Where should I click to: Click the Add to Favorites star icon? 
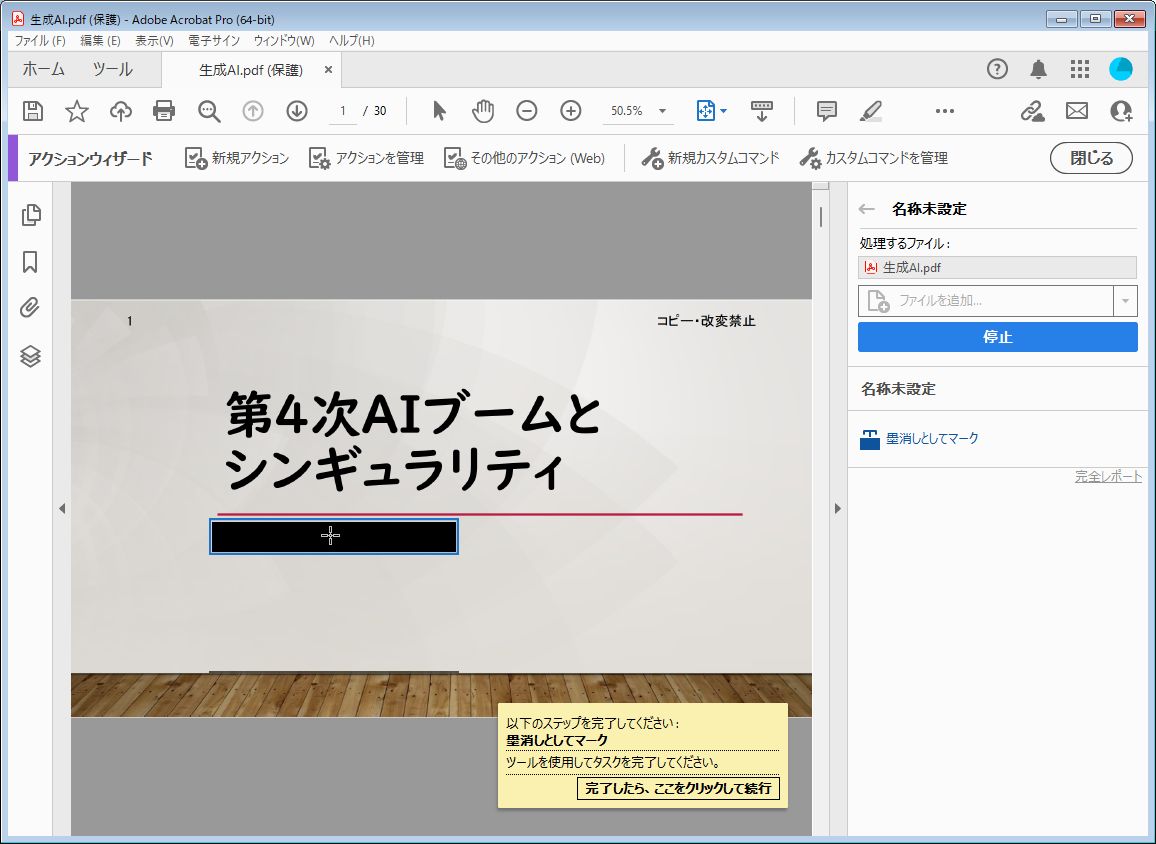pyautogui.click(x=76, y=110)
